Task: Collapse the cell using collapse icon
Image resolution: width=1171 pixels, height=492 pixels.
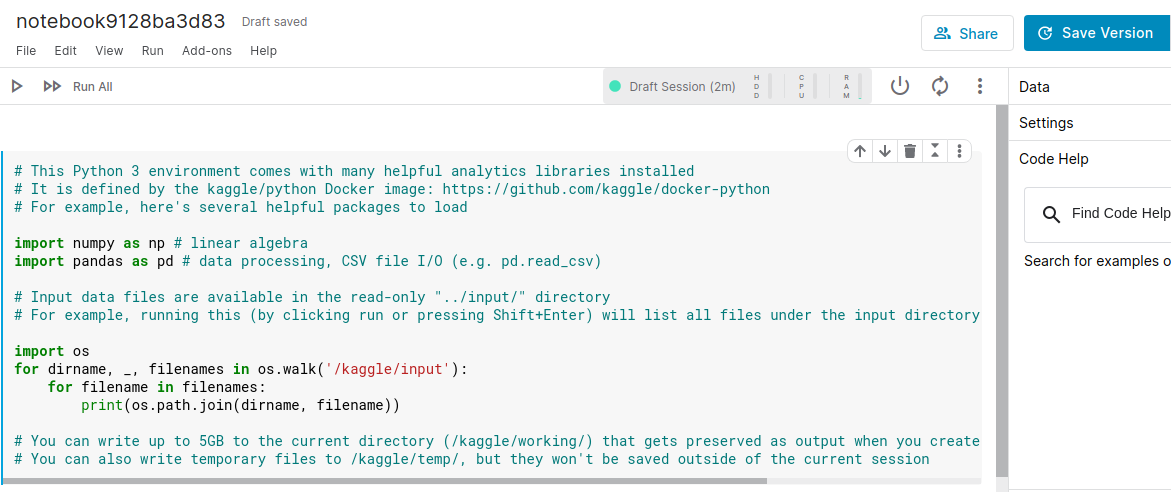Action: tap(935, 151)
